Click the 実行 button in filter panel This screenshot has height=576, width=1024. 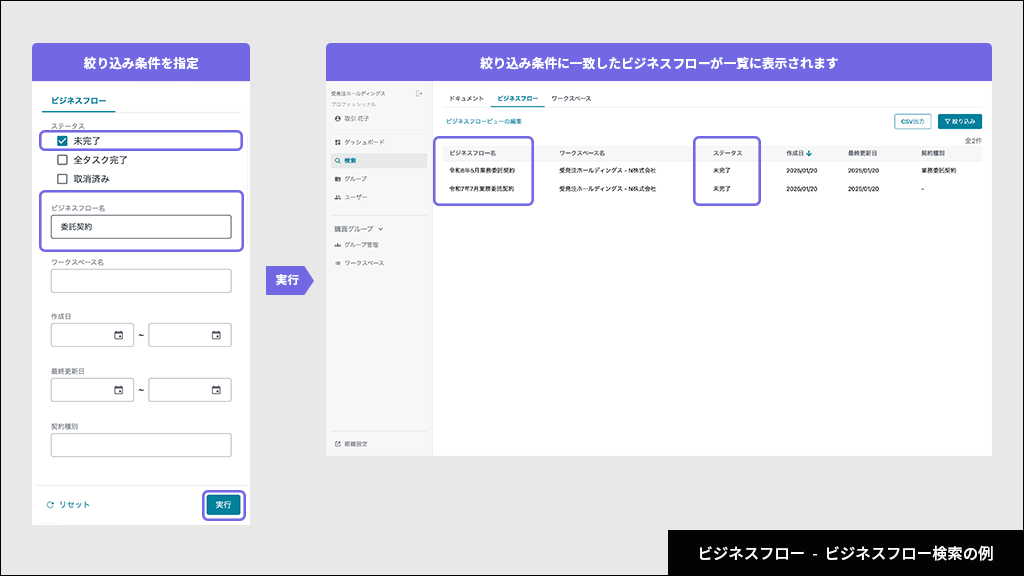(223, 505)
